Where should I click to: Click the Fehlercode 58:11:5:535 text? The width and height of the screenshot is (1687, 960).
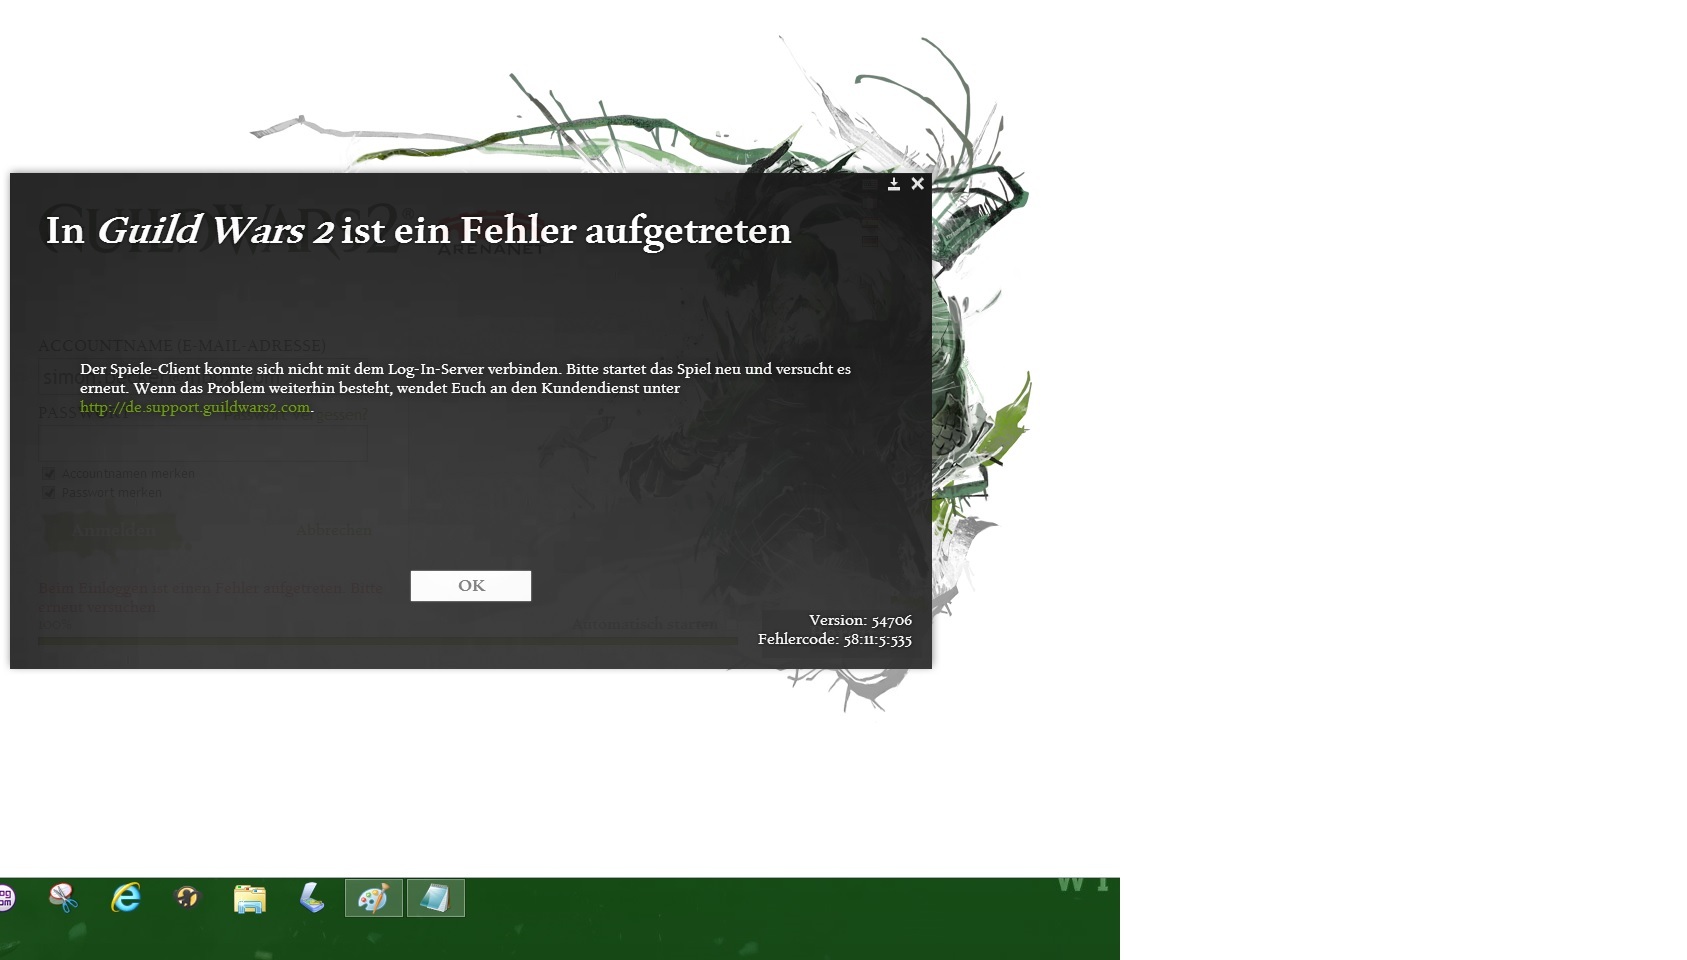[835, 639]
